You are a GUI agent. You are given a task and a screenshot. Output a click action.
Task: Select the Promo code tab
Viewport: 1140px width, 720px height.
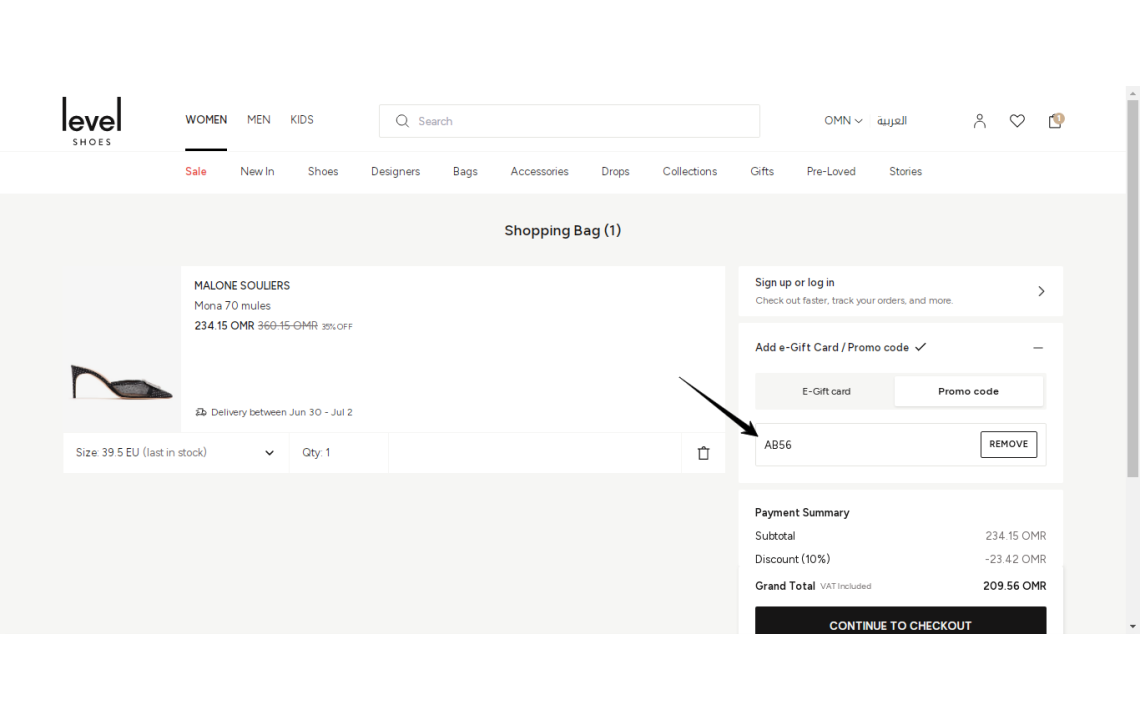tap(968, 391)
